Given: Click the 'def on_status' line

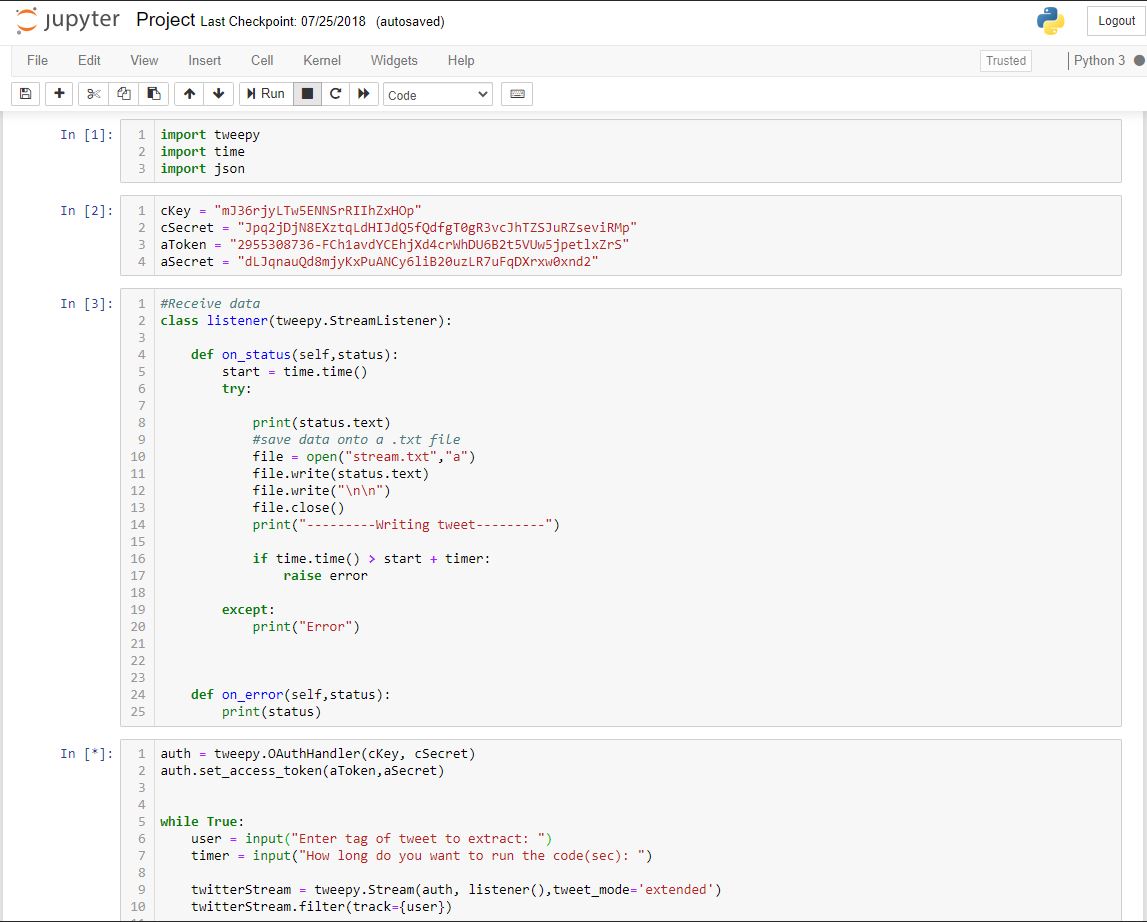Looking at the screenshot, I should point(295,355).
